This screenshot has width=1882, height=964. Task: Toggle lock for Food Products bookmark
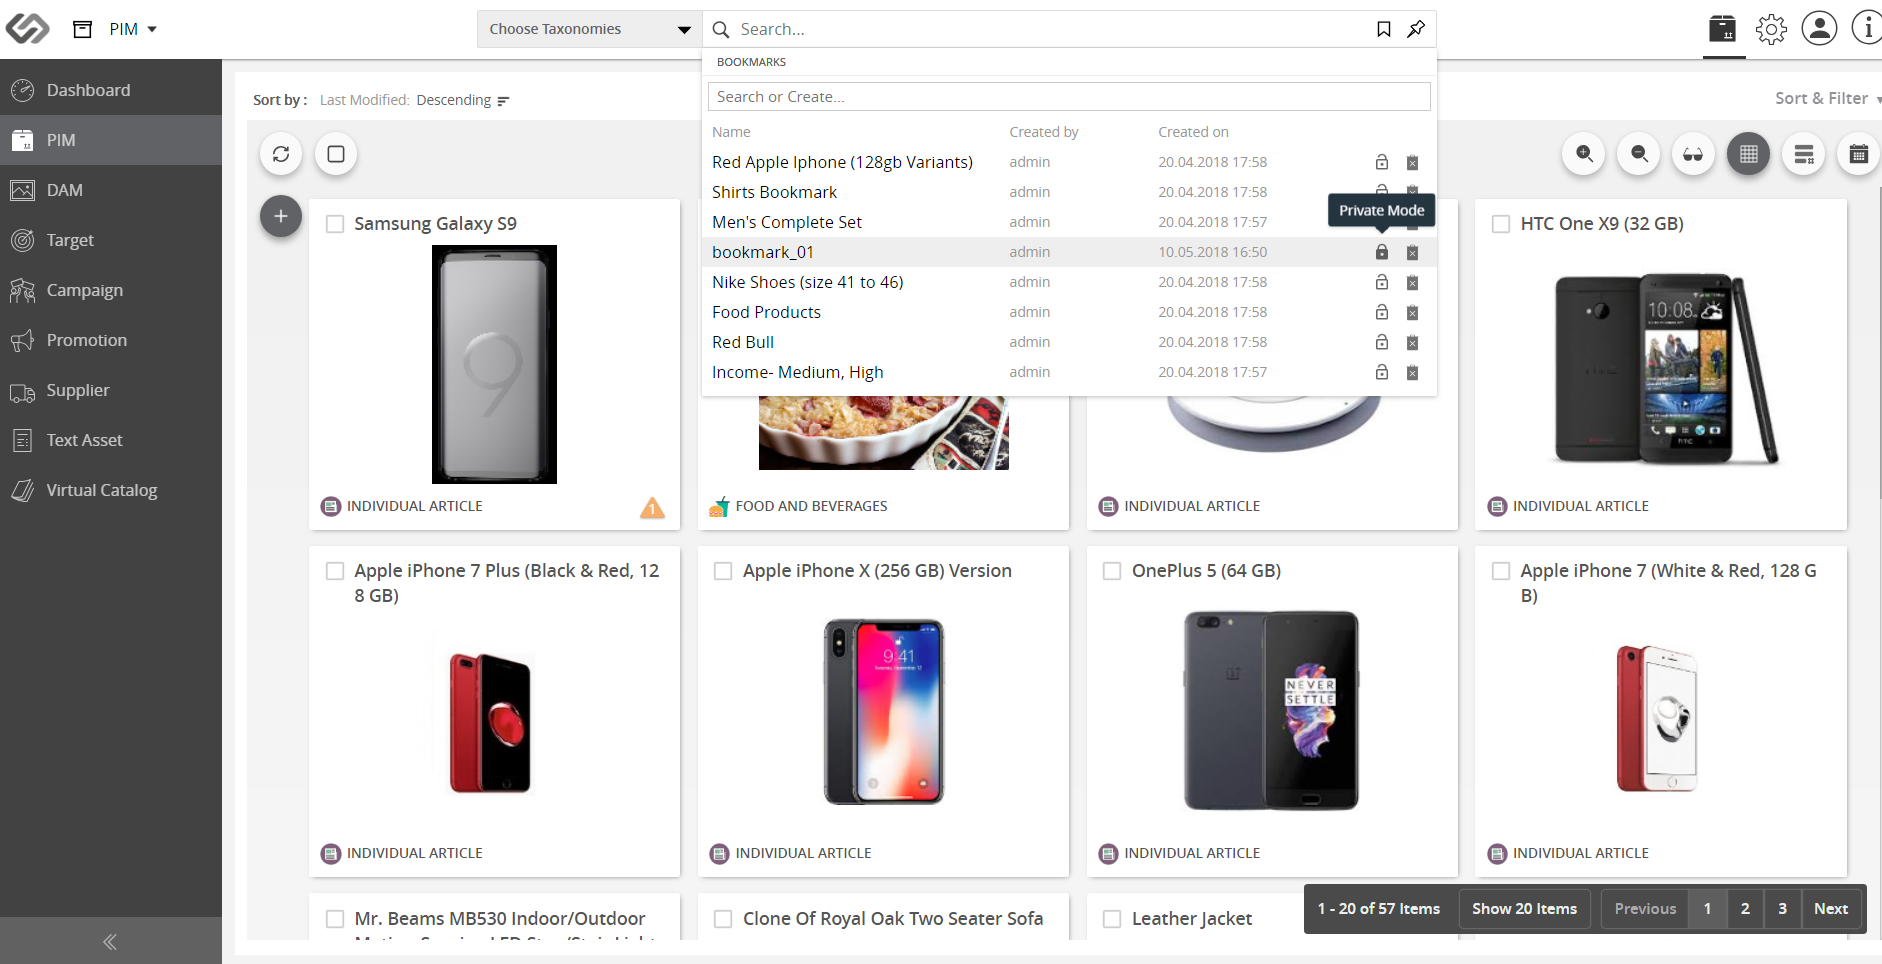(1382, 312)
